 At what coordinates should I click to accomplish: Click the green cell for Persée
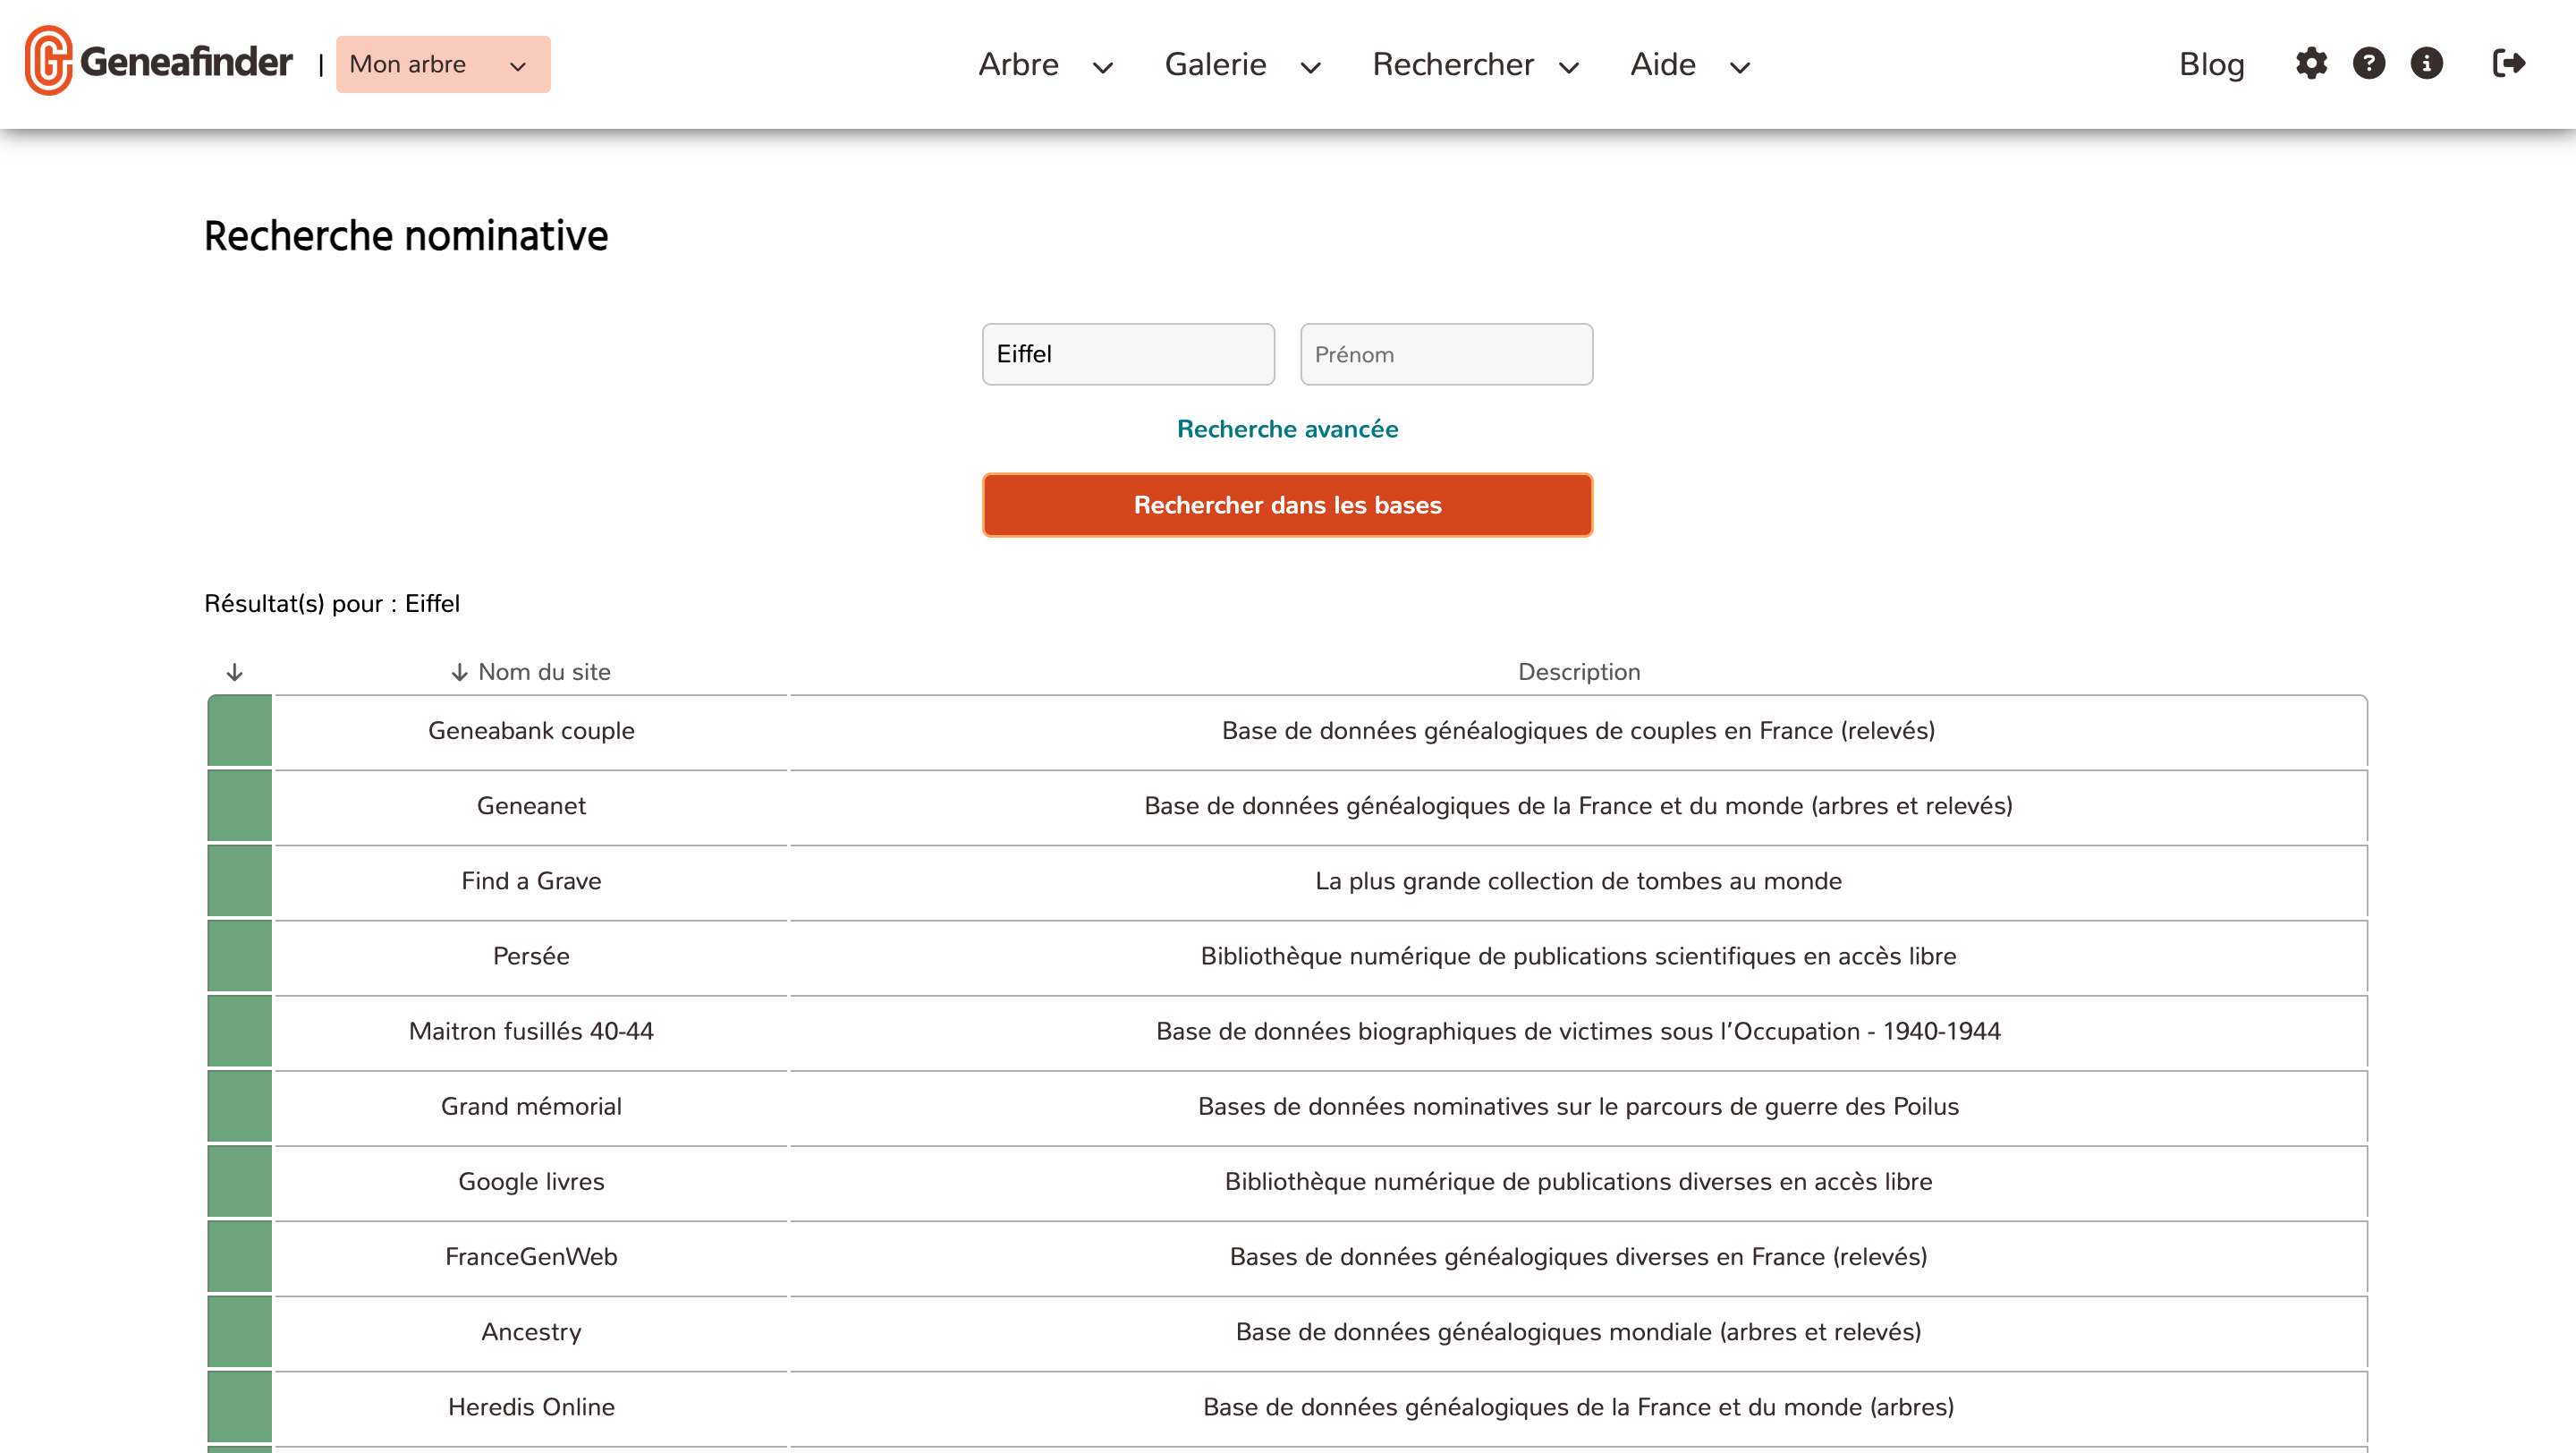[240, 957]
